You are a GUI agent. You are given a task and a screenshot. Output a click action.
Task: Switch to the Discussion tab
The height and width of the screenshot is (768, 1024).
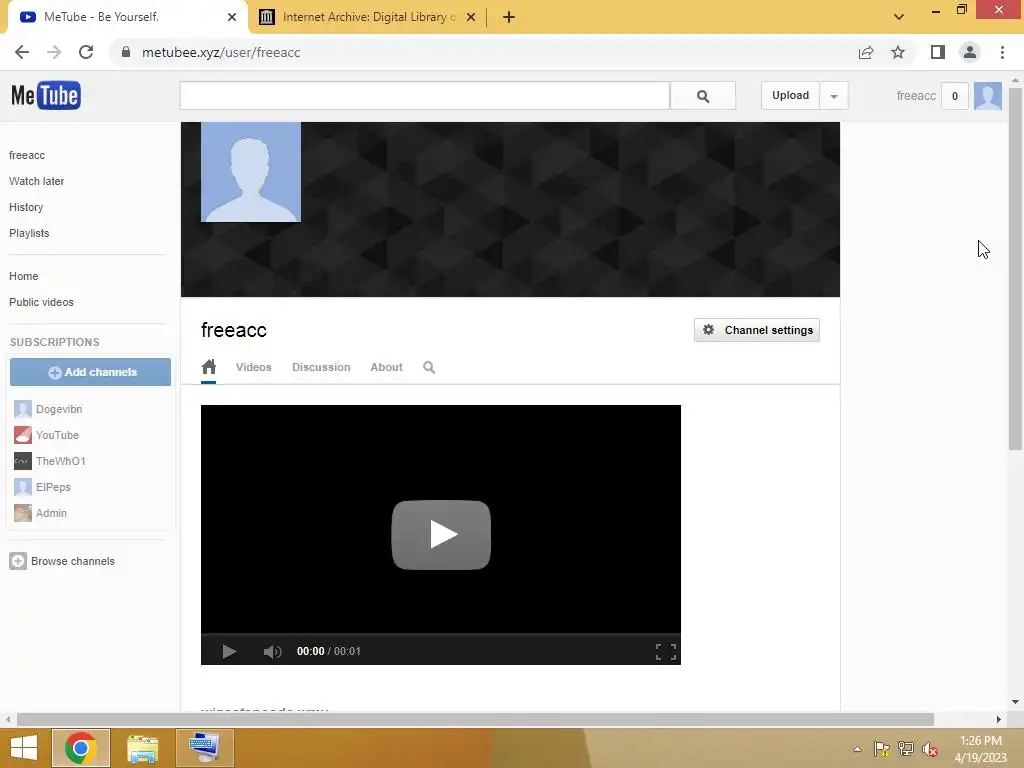click(321, 367)
